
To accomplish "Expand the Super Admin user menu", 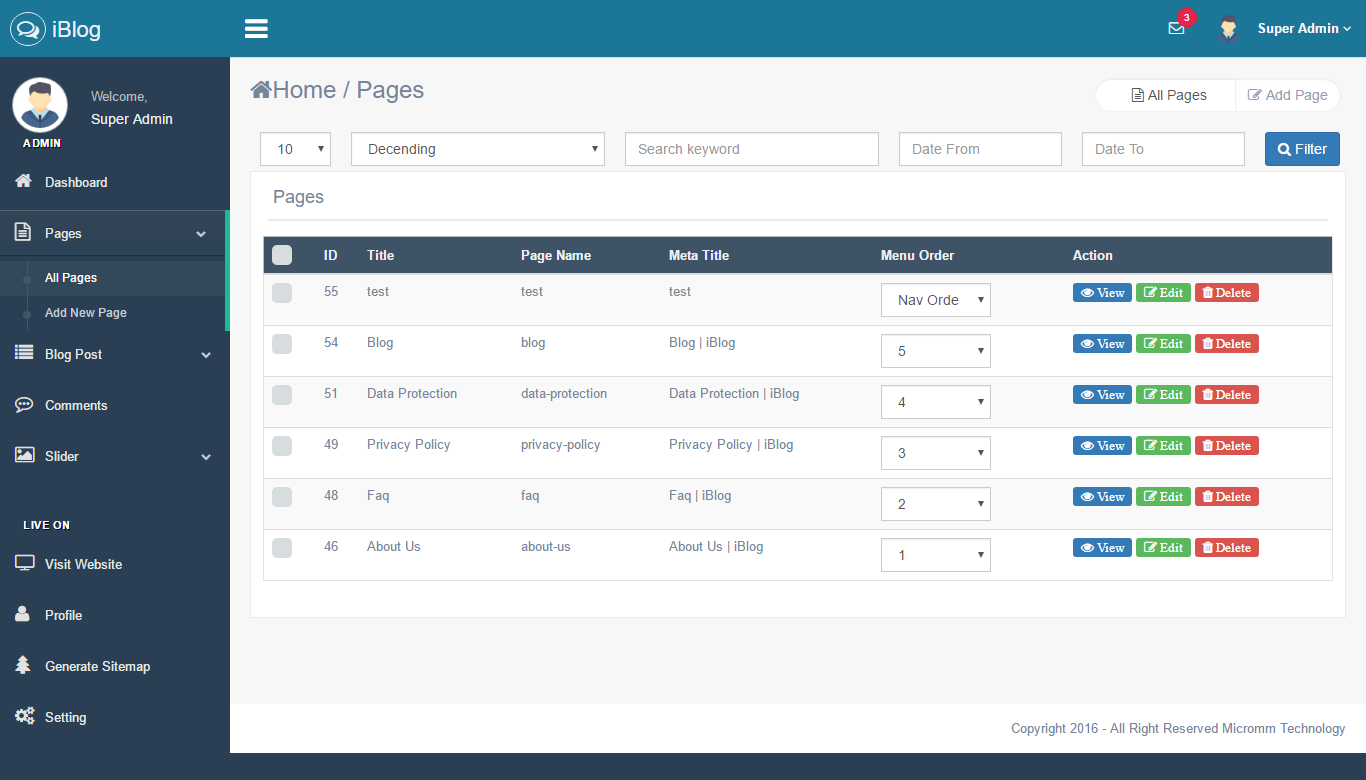I will coord(1304,29).
